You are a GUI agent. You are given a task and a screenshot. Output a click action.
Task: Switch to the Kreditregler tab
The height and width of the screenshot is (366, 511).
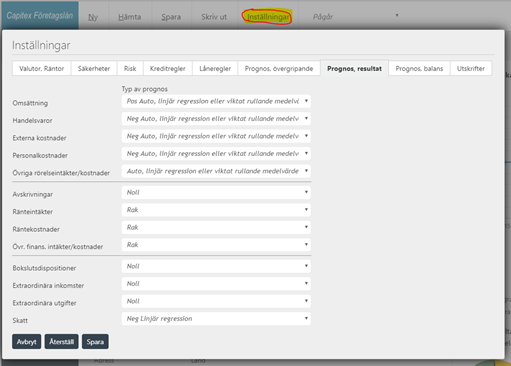click(x=168, y=68)
